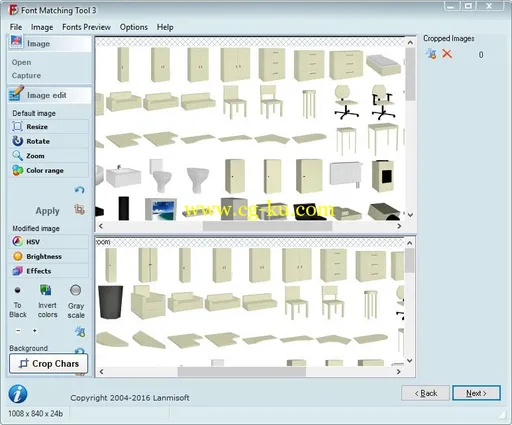Click the Image section header icon
512x425 pixels.
coord(16,42)
